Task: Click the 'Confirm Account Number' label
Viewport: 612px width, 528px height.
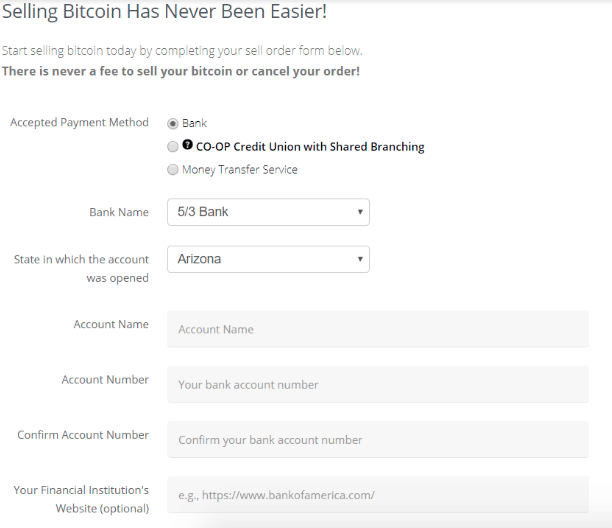Action: (x=83, y=435)
